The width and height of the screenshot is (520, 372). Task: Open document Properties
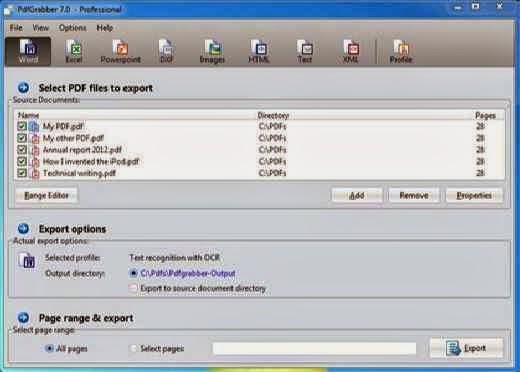[474, 195]
